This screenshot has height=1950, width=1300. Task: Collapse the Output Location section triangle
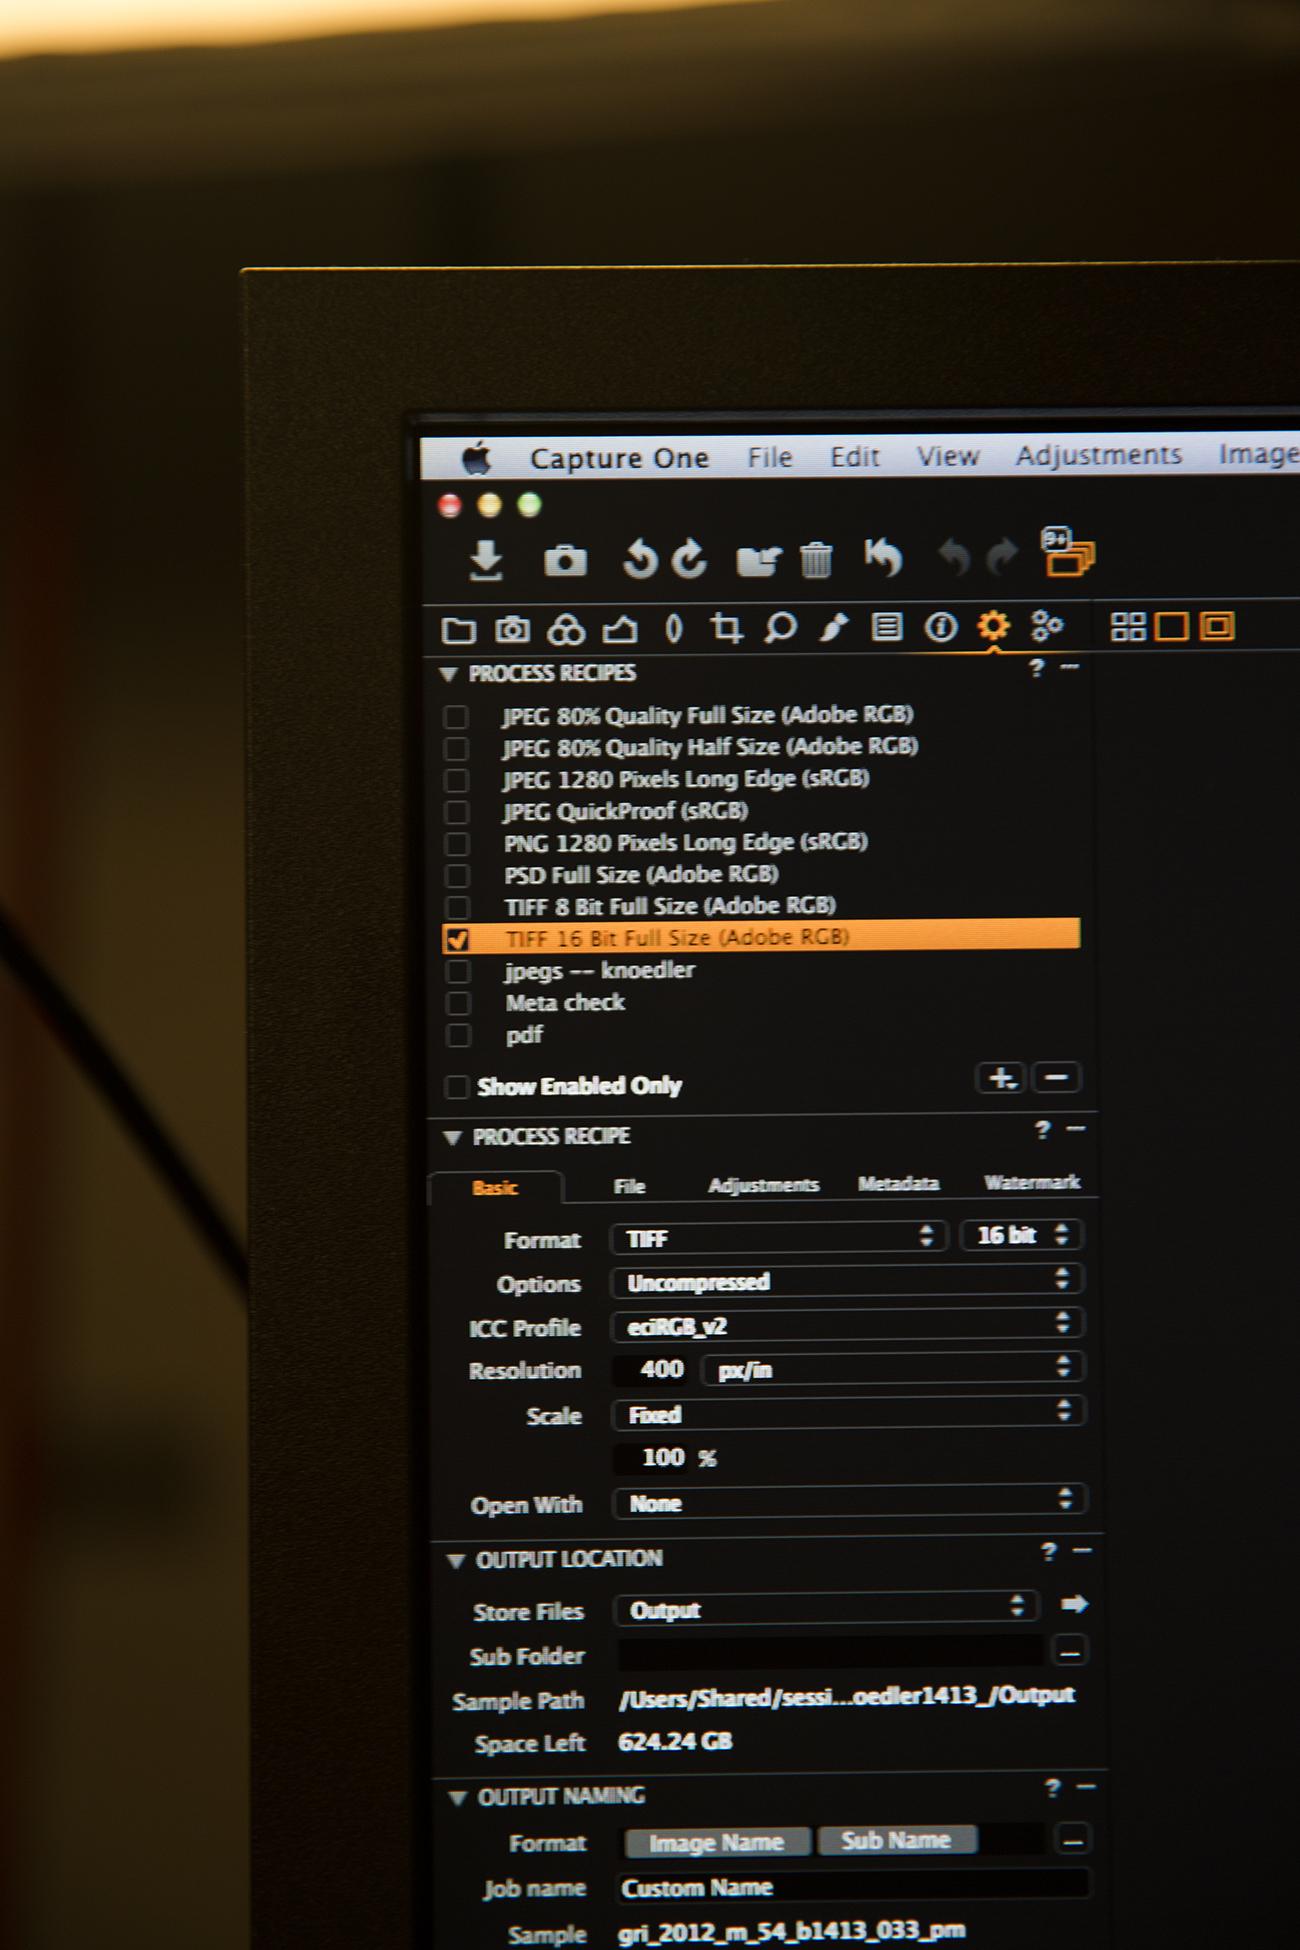click(456, 1561)
